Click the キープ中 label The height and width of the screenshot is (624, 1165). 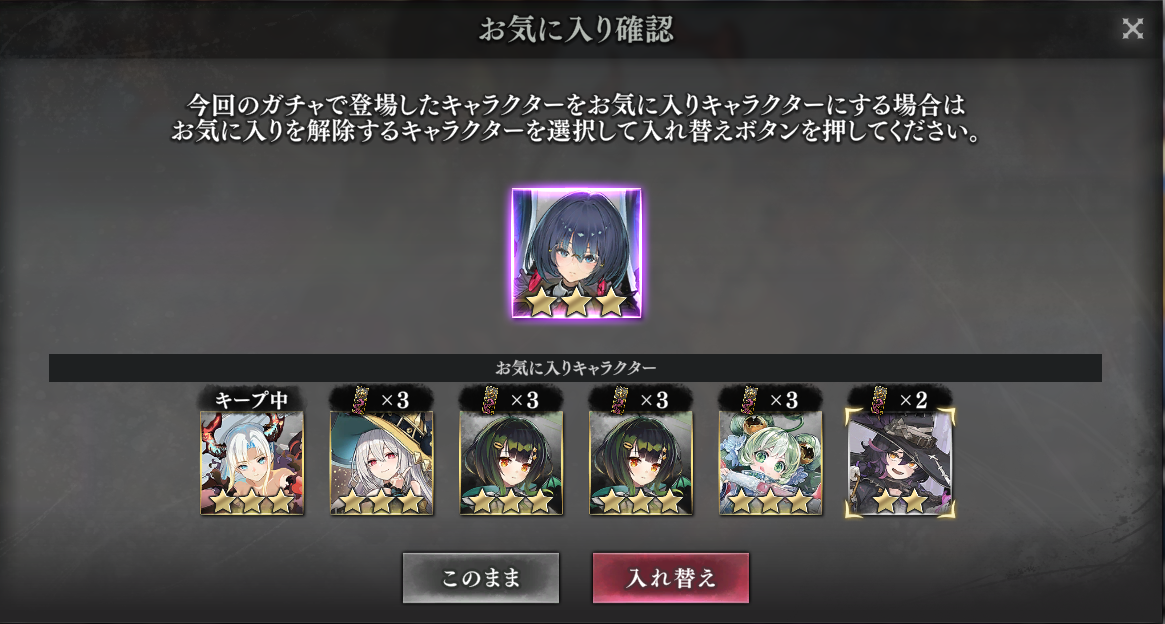click(251, 400)
